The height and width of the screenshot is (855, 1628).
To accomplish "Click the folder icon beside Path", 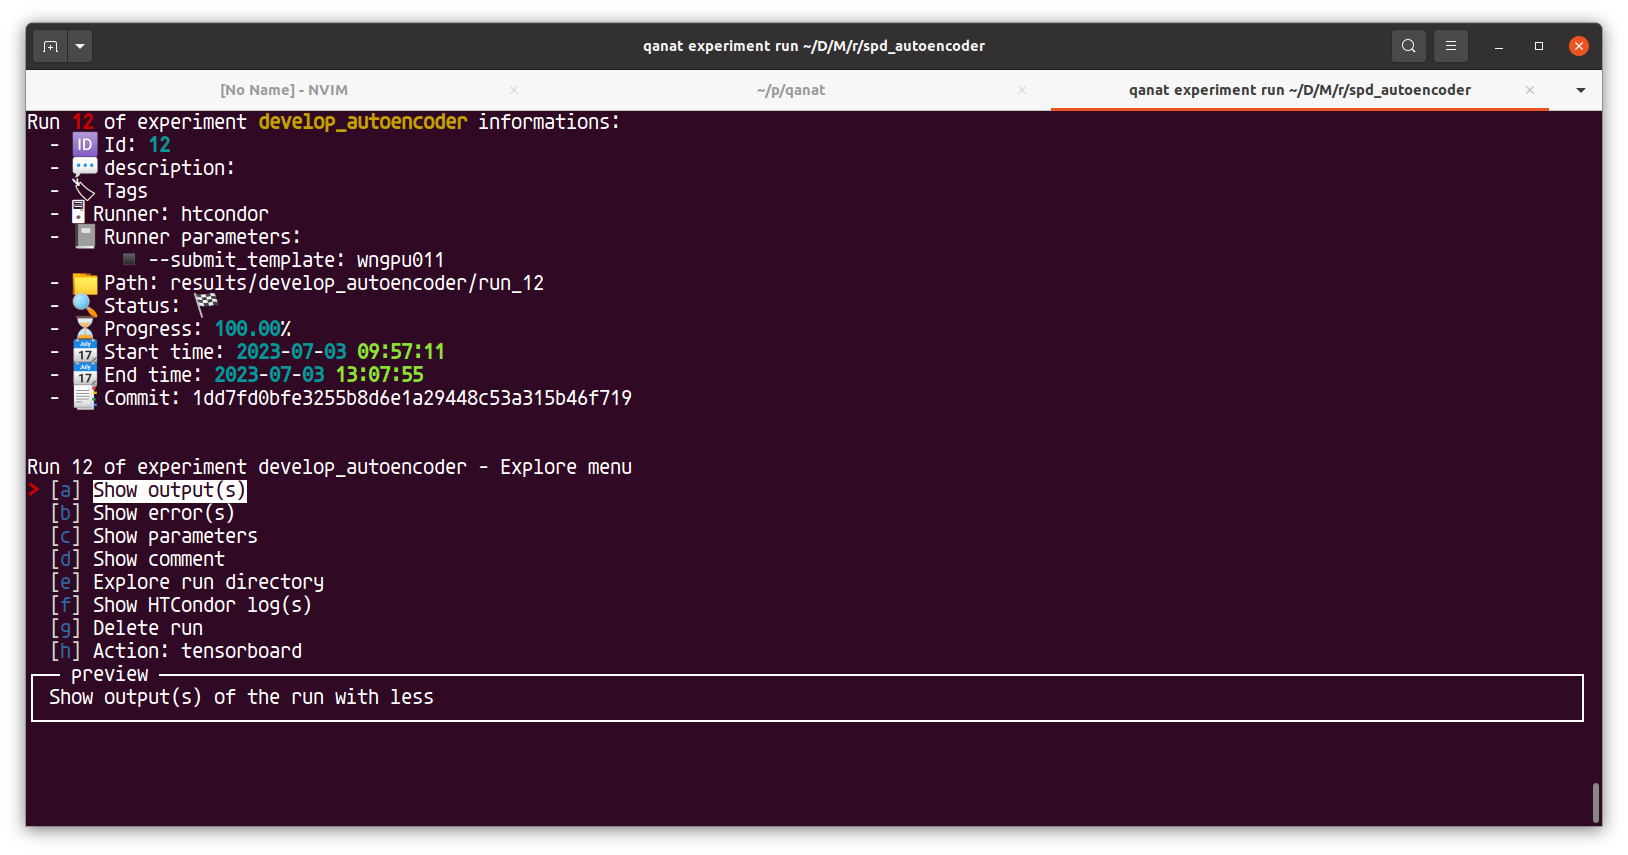I will 85,283.
